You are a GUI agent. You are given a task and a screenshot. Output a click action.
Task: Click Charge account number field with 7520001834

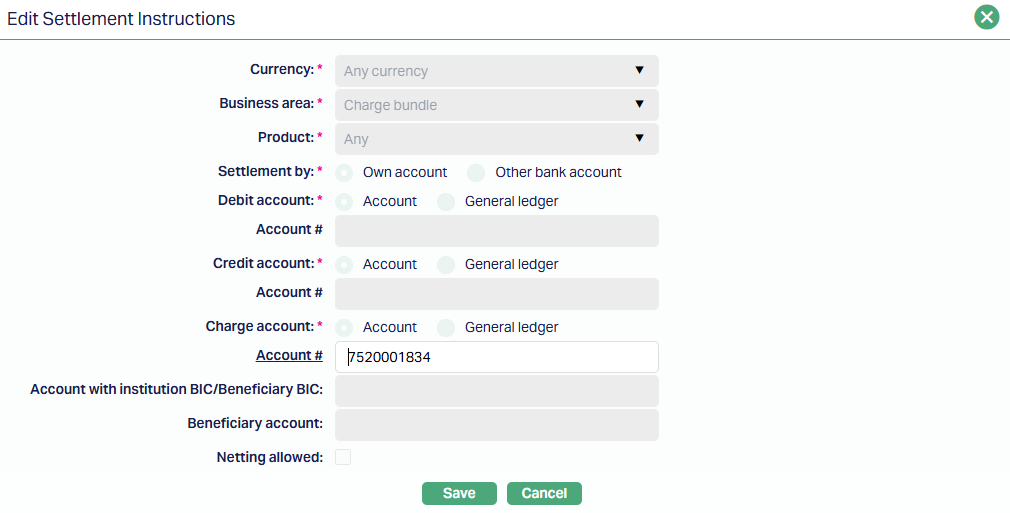[x=496, y=357]
